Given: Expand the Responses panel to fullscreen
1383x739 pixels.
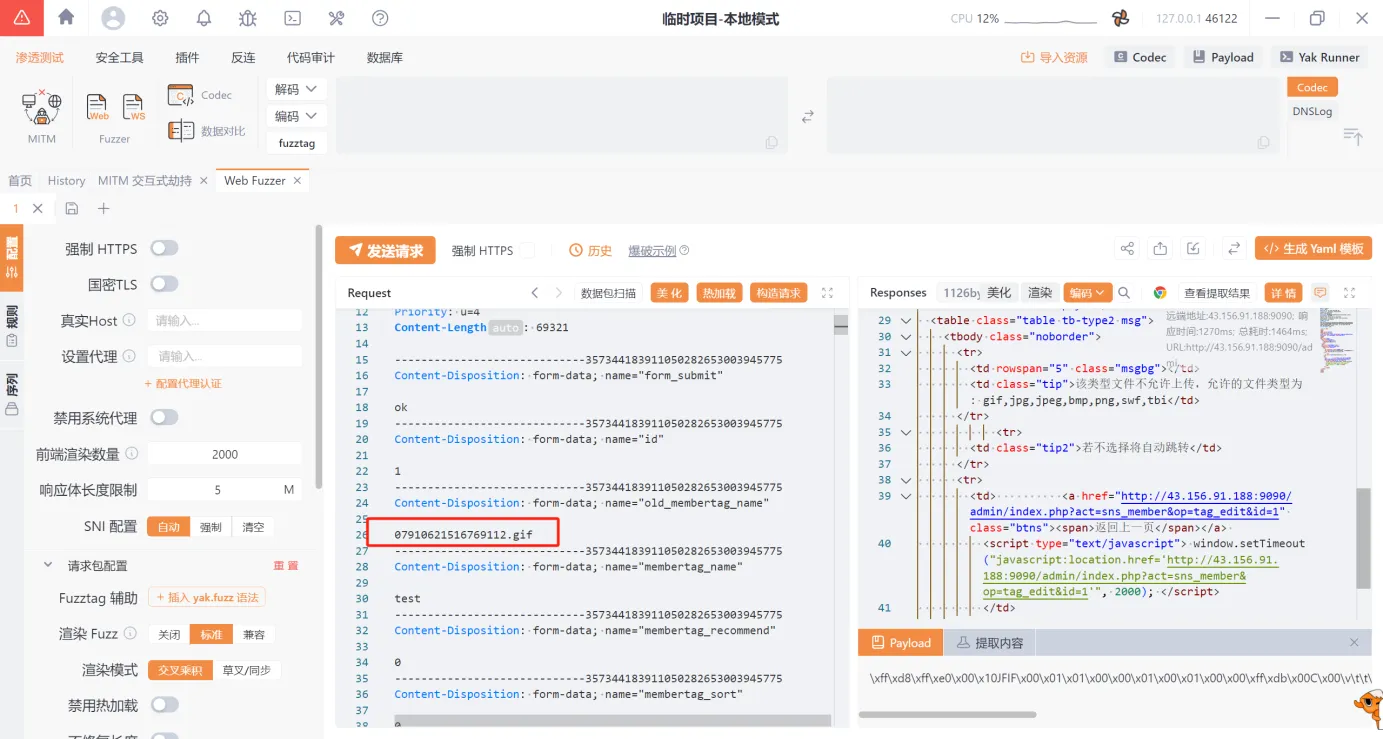Looking at the screenshot, I should coord(1349,293).
